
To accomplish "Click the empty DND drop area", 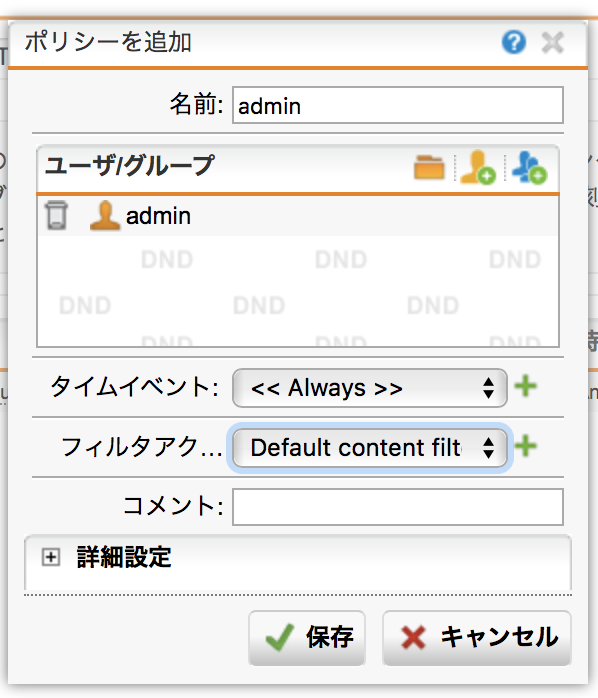I will (x=298, y=291).
